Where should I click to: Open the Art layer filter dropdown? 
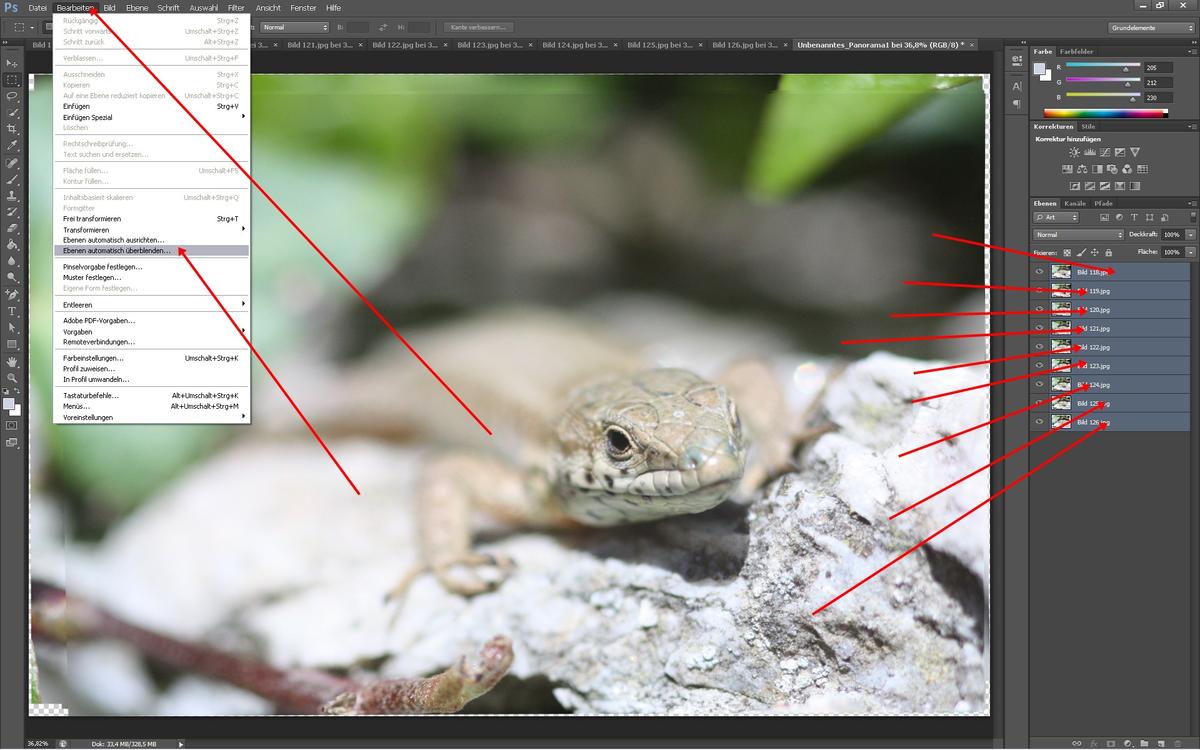tap(1056, 217)
